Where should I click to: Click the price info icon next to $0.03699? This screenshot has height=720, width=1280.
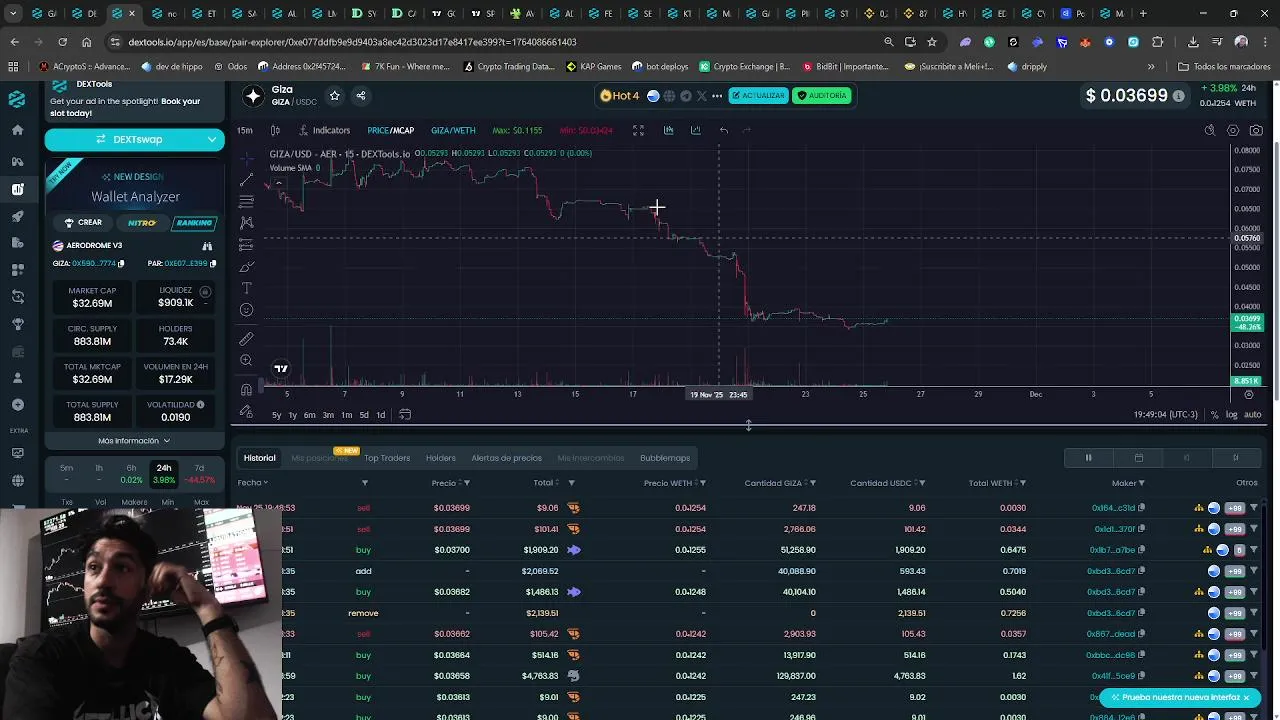coord(1178,96)
